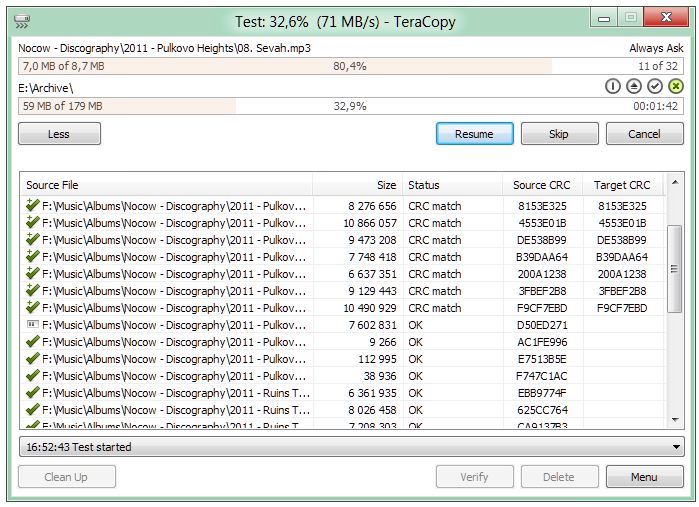Toggle shutdown-when-finished power icon

coord(613,86)
